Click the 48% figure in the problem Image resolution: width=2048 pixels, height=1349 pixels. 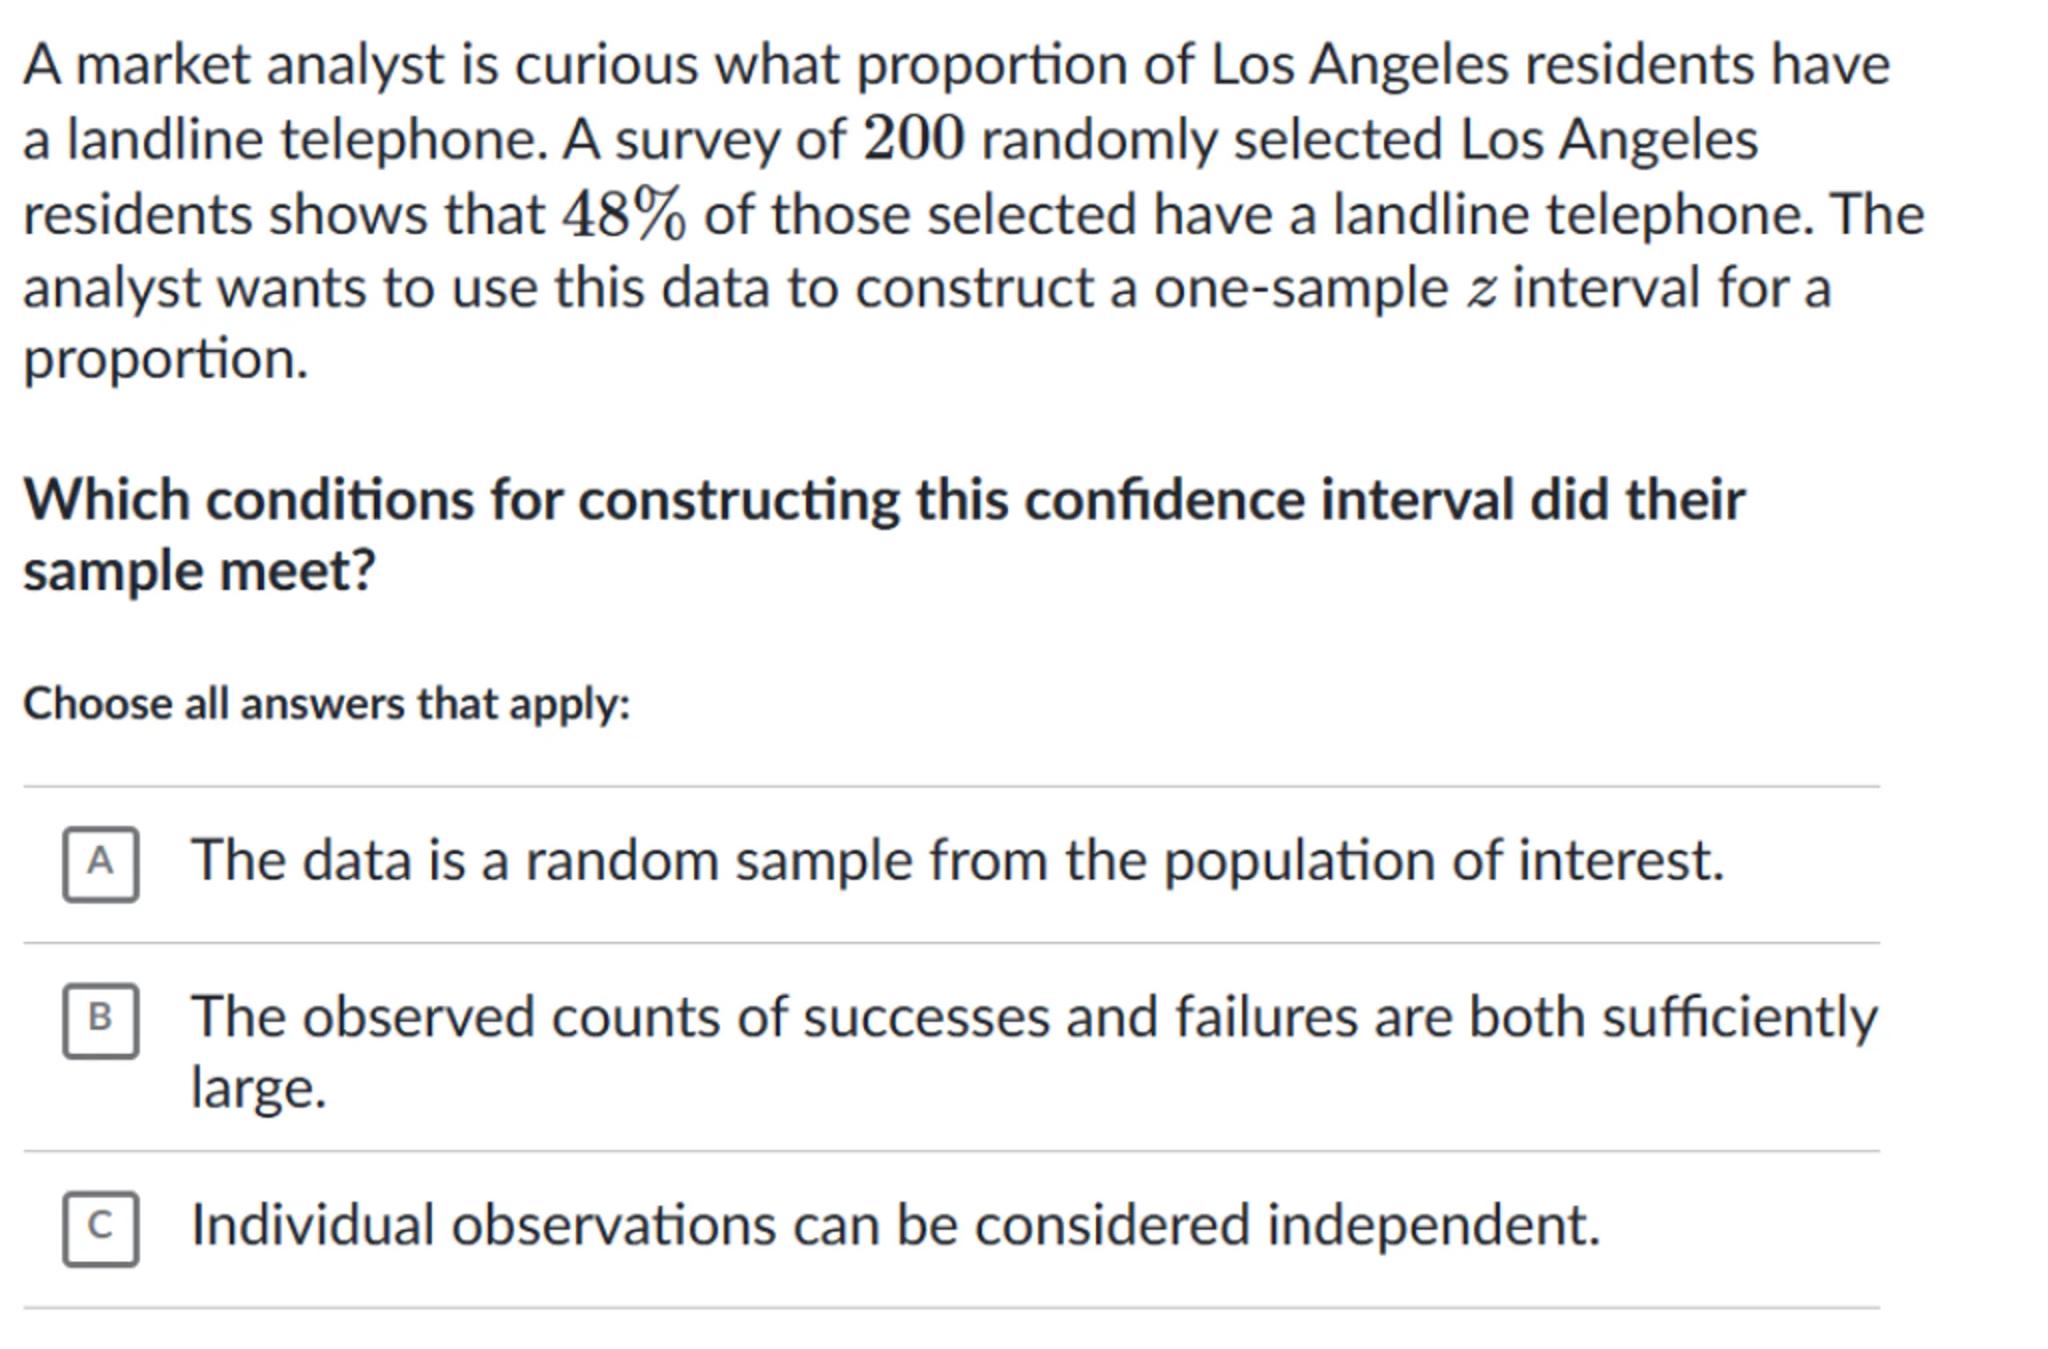[x=624, y=214]
